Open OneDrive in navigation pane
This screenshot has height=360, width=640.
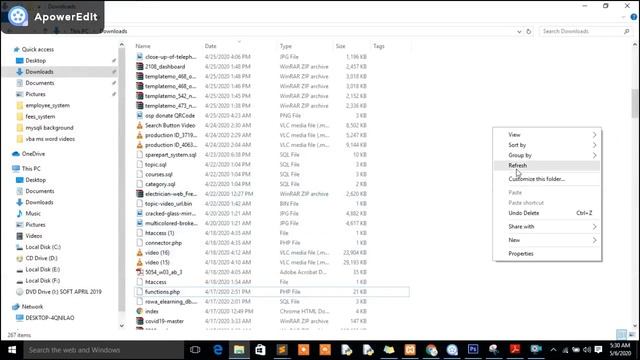[33, 154]
